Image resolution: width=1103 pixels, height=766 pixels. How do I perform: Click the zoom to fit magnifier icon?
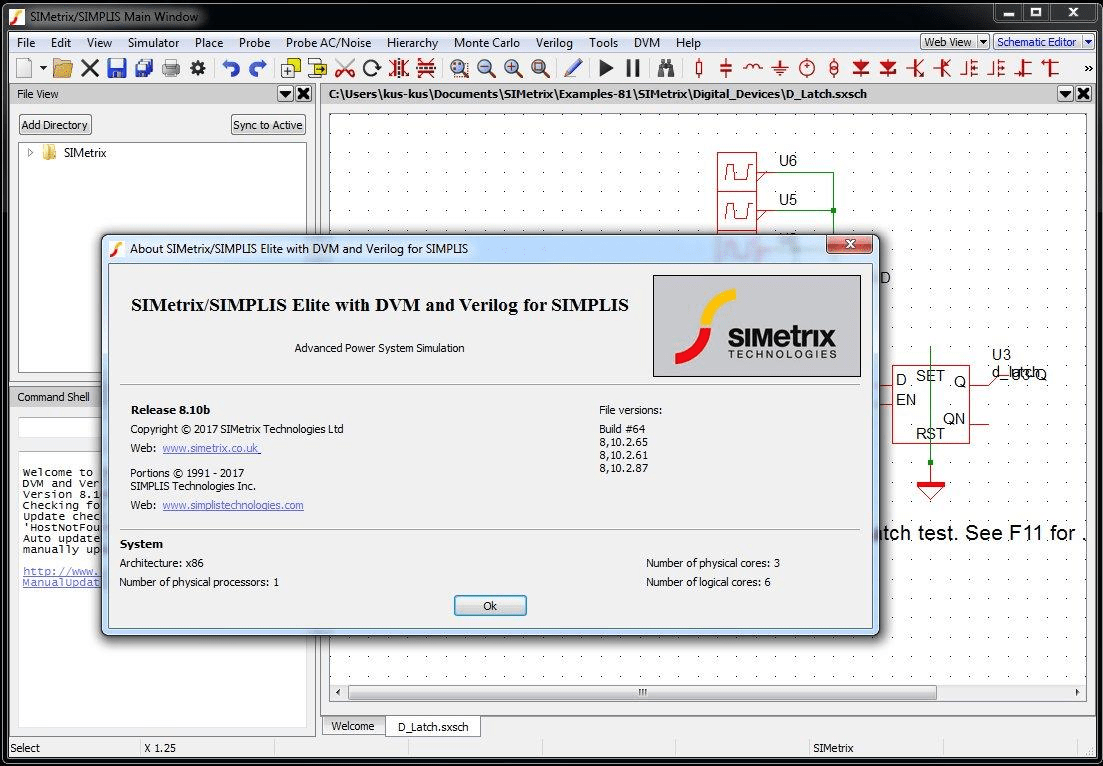pyautogui.click(x=540, y=68)
